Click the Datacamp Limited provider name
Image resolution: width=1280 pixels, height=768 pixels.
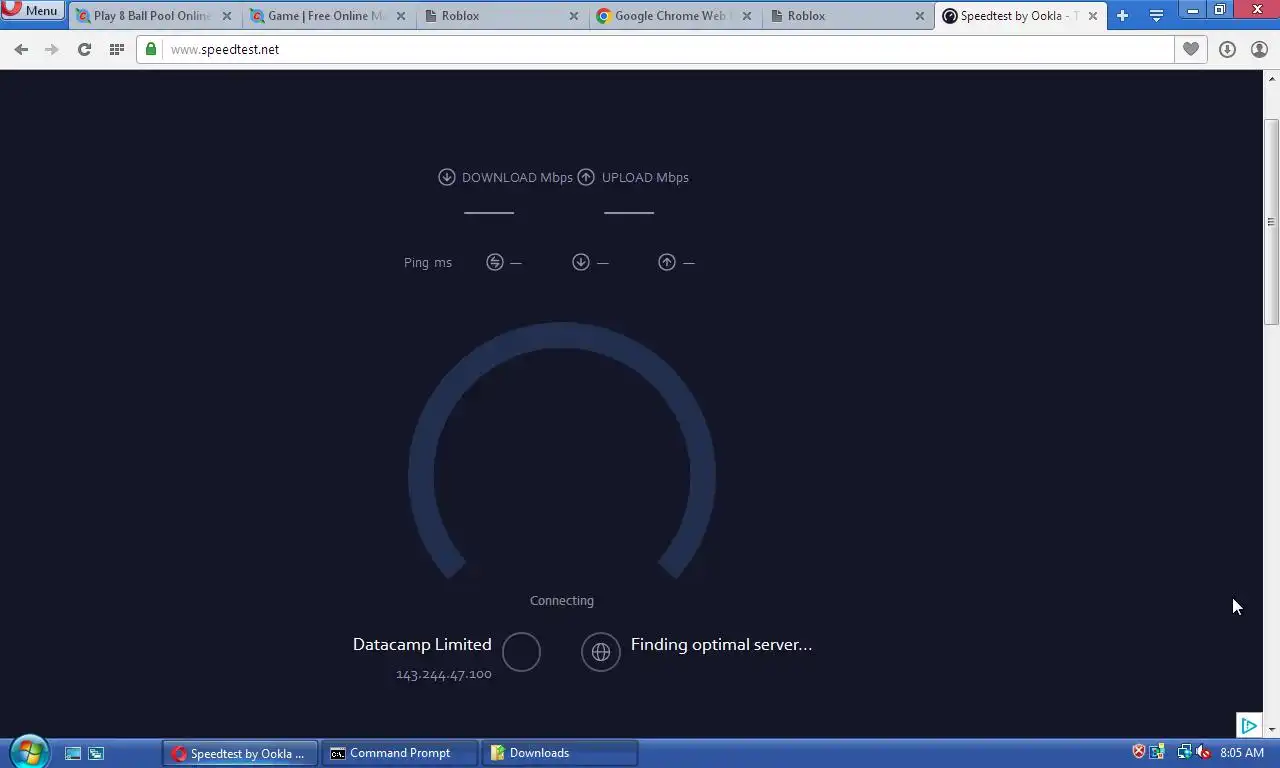tap(422, 645)
